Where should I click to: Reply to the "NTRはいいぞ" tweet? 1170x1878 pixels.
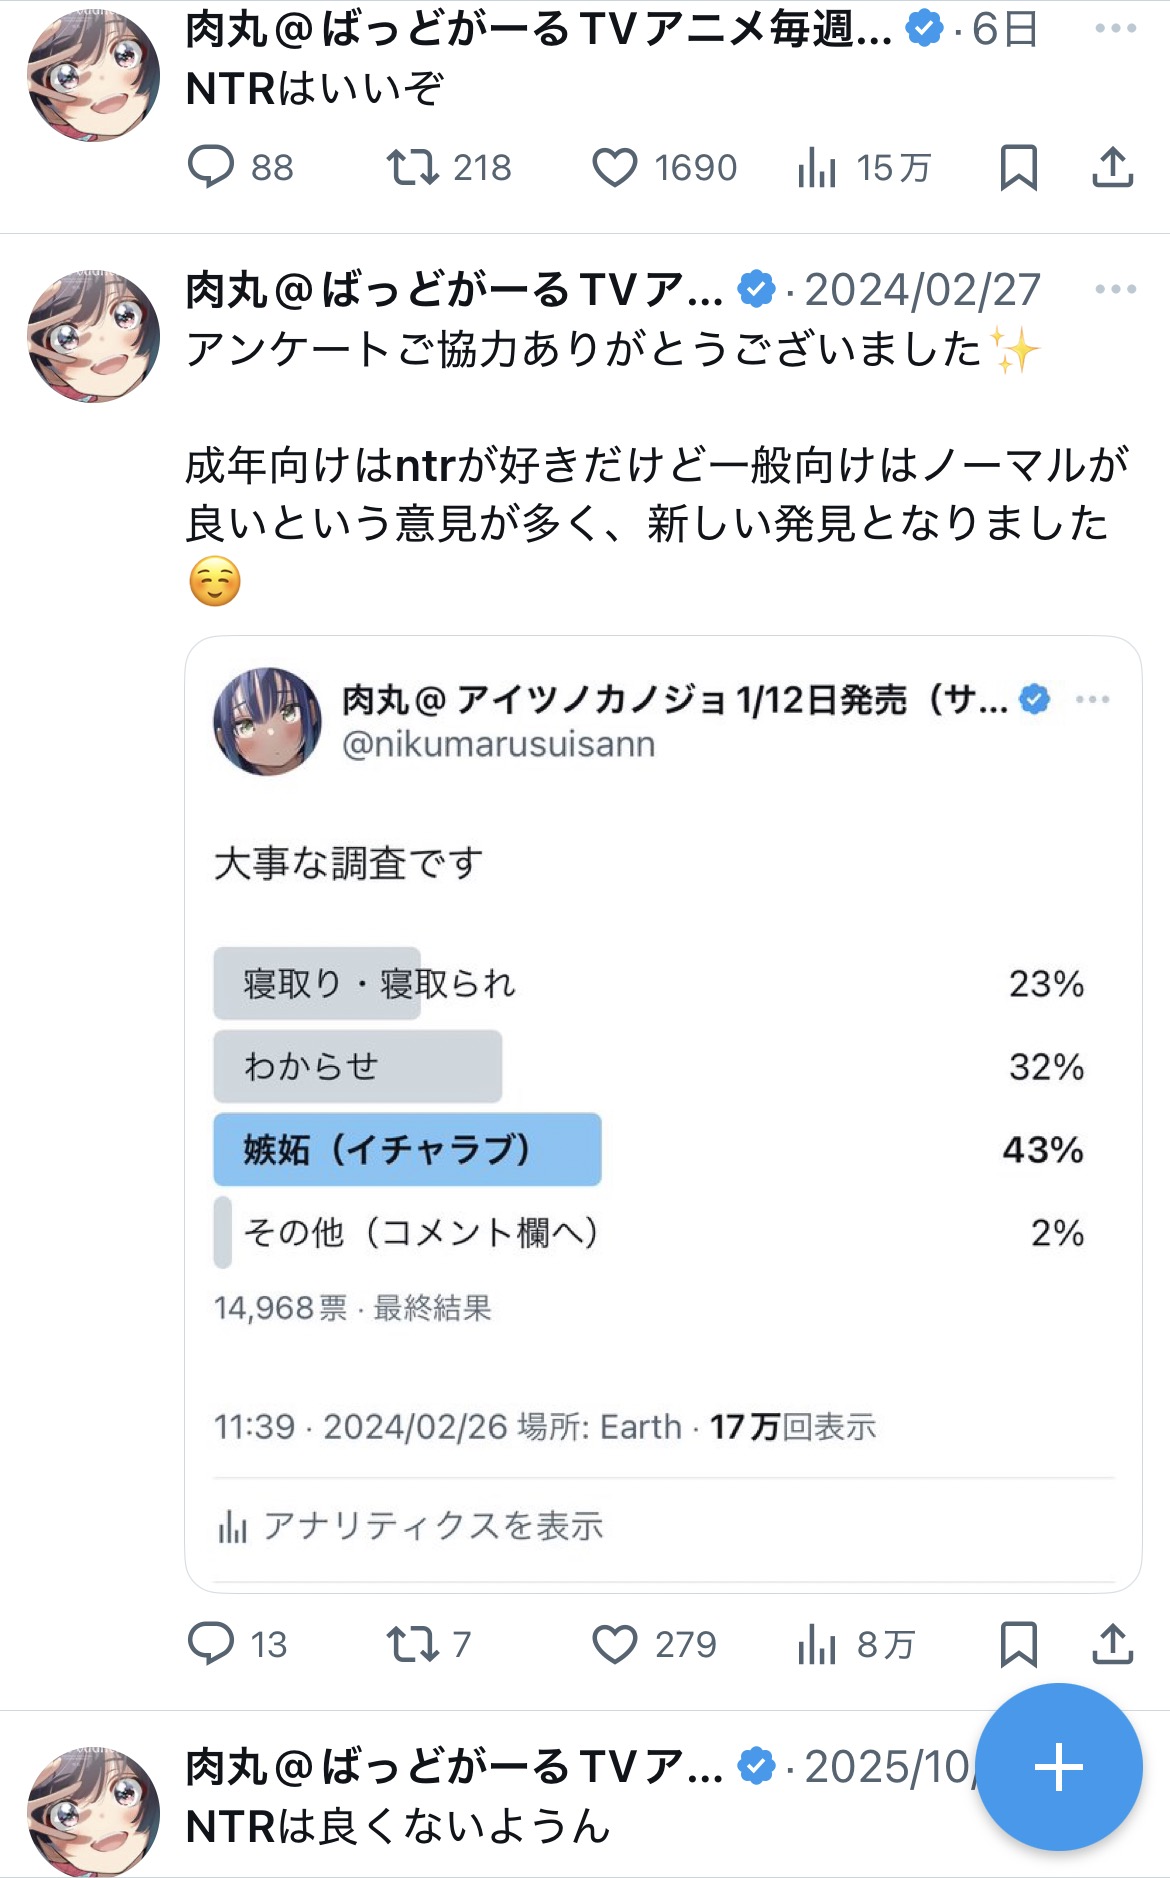[211, 167]
